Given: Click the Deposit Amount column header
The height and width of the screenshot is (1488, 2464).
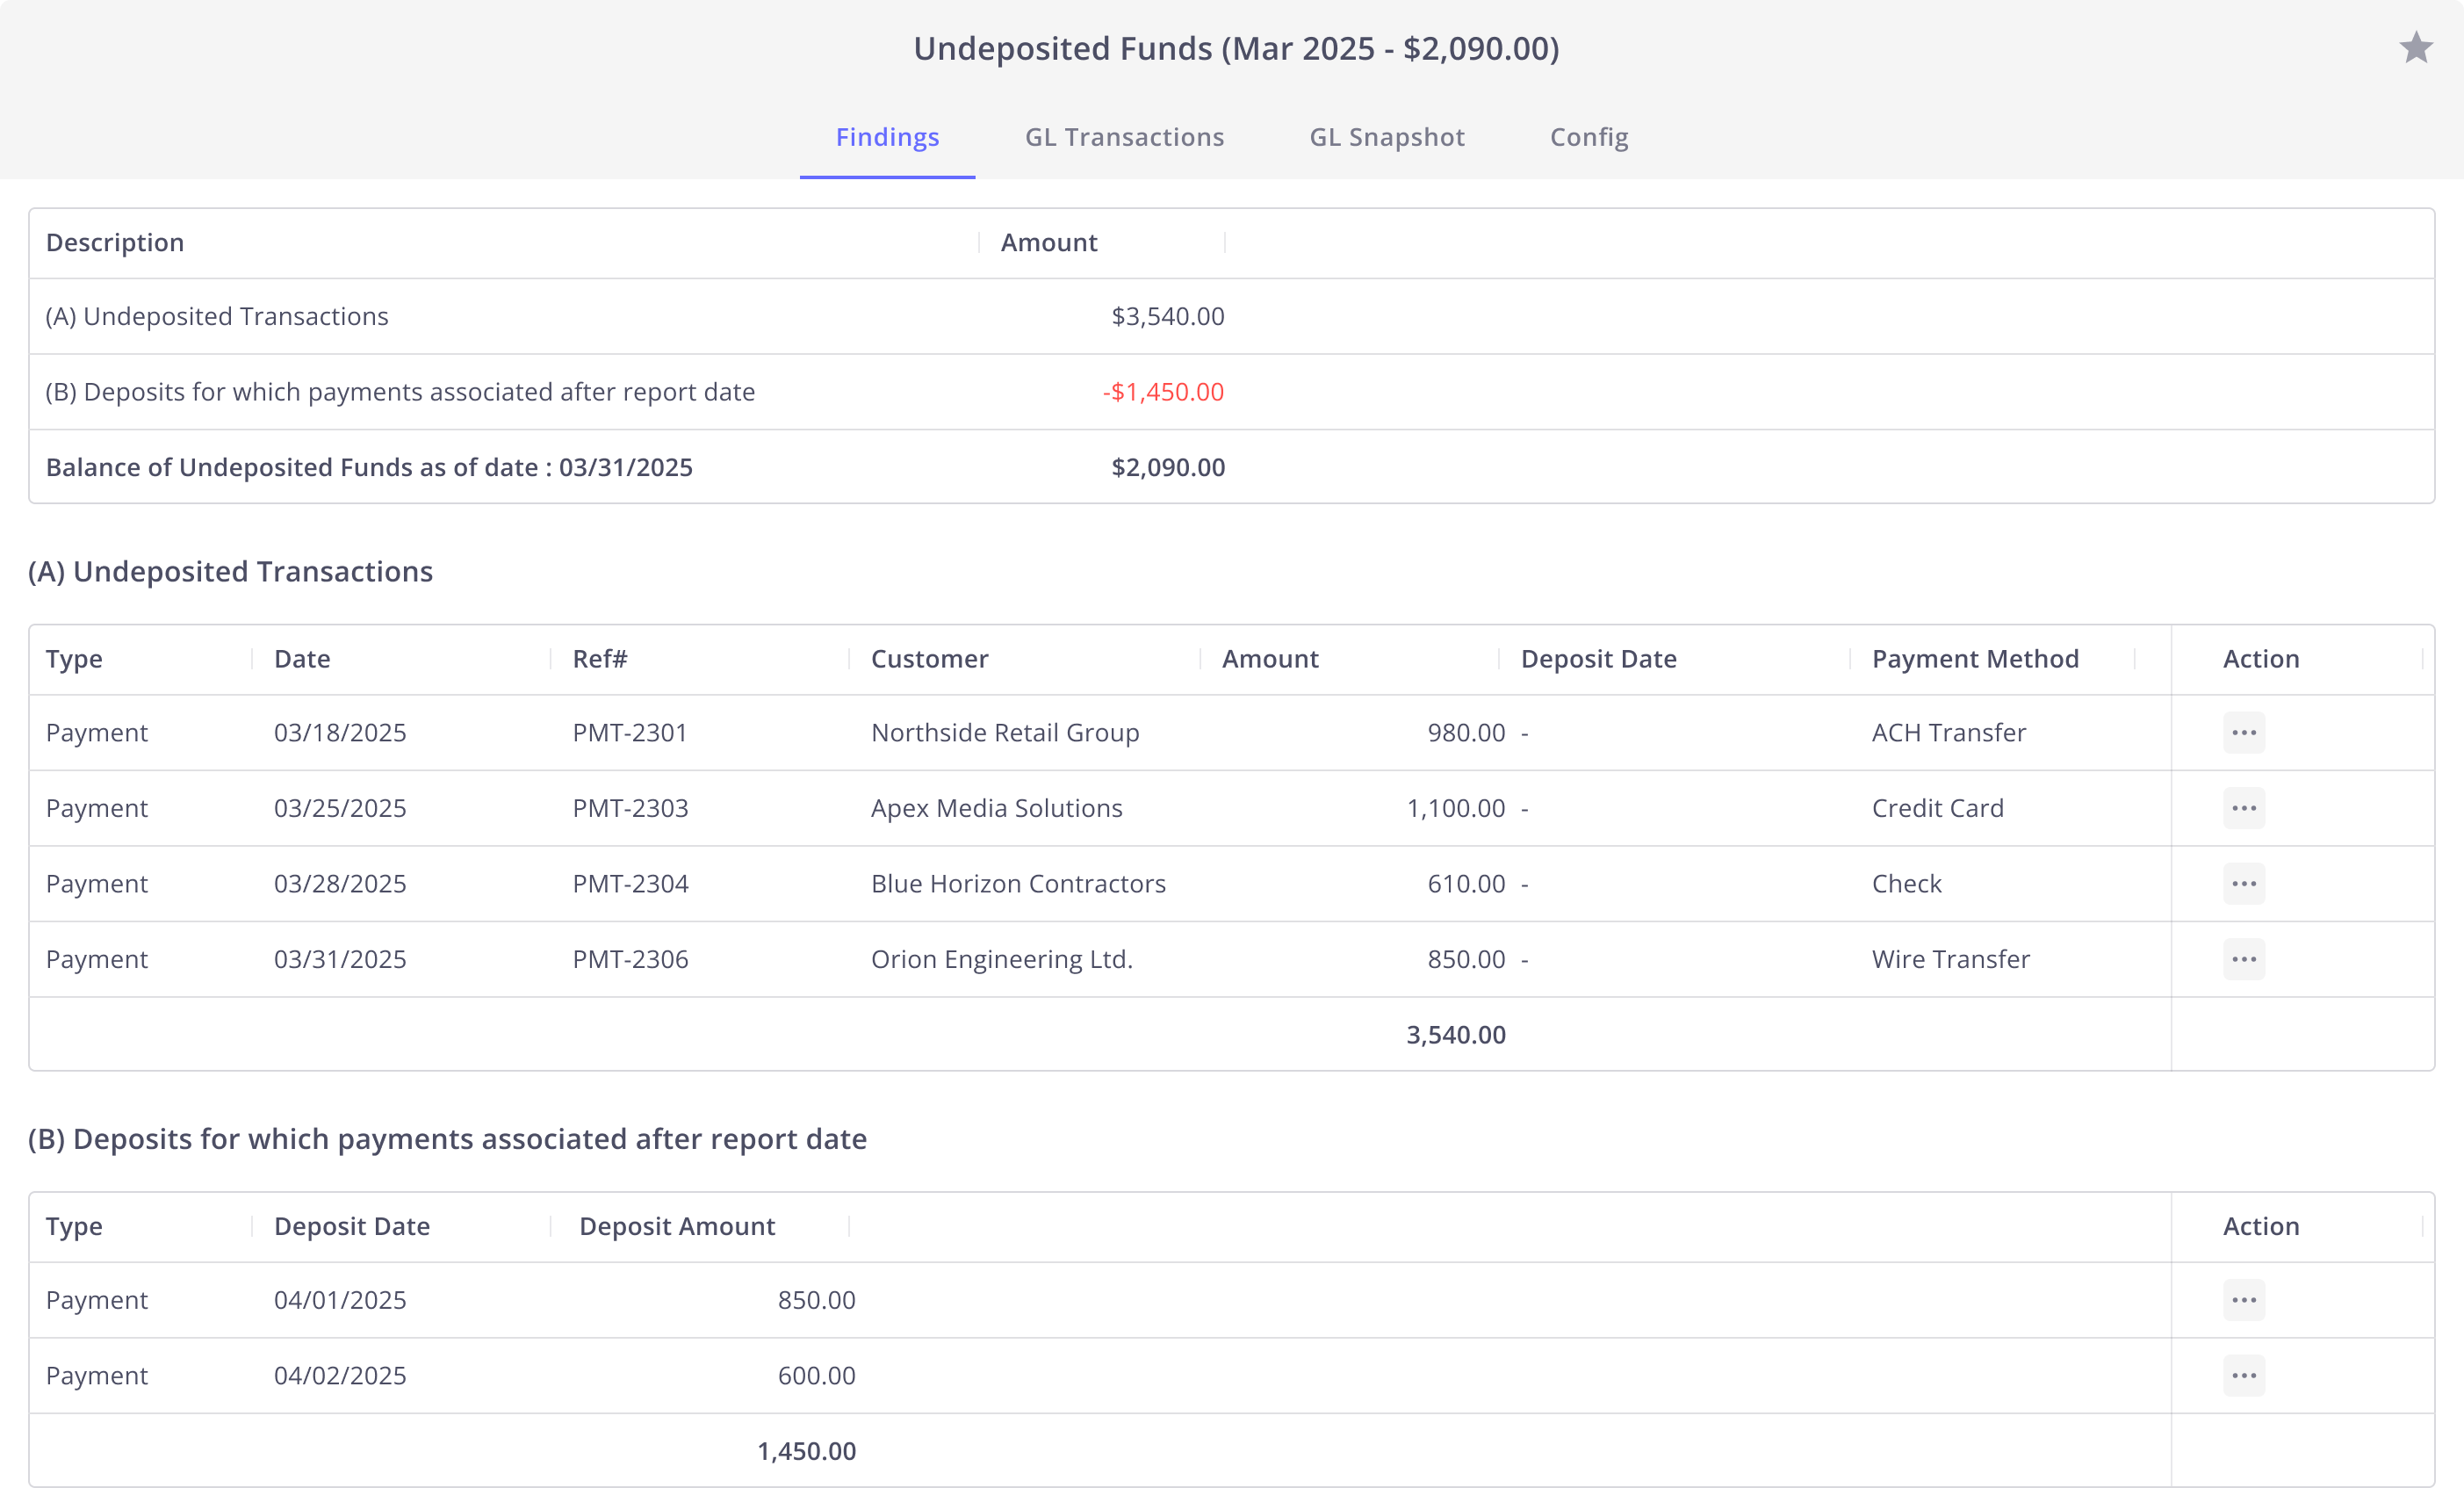Looking at the screenshot, I should point(677,1226).
